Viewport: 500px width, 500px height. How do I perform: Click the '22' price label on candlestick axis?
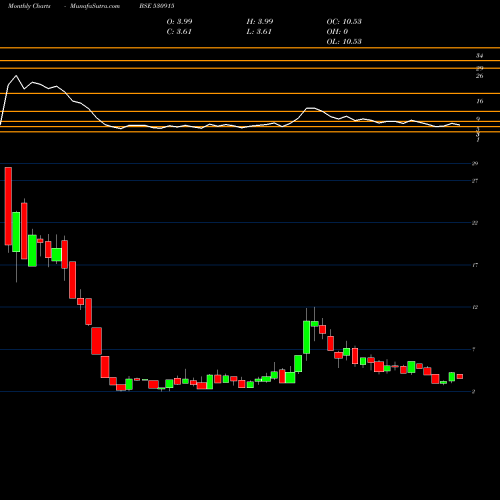click(475, 223)
